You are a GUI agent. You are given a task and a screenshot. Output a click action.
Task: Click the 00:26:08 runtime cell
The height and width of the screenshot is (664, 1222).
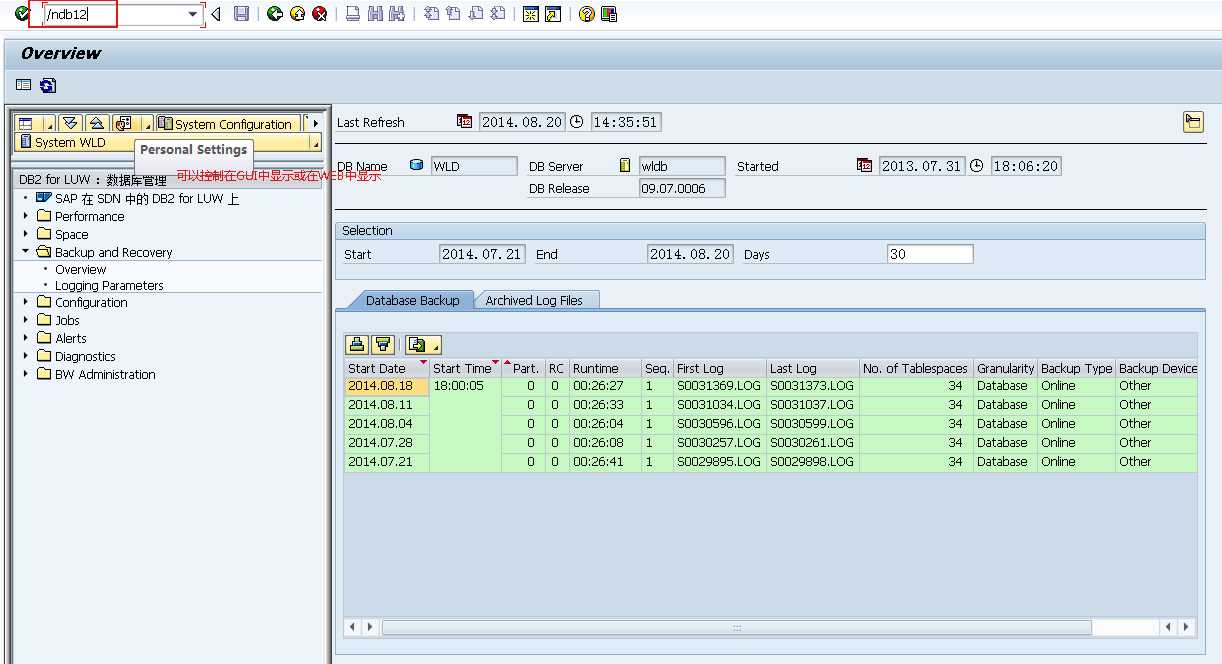pos(605,443)
